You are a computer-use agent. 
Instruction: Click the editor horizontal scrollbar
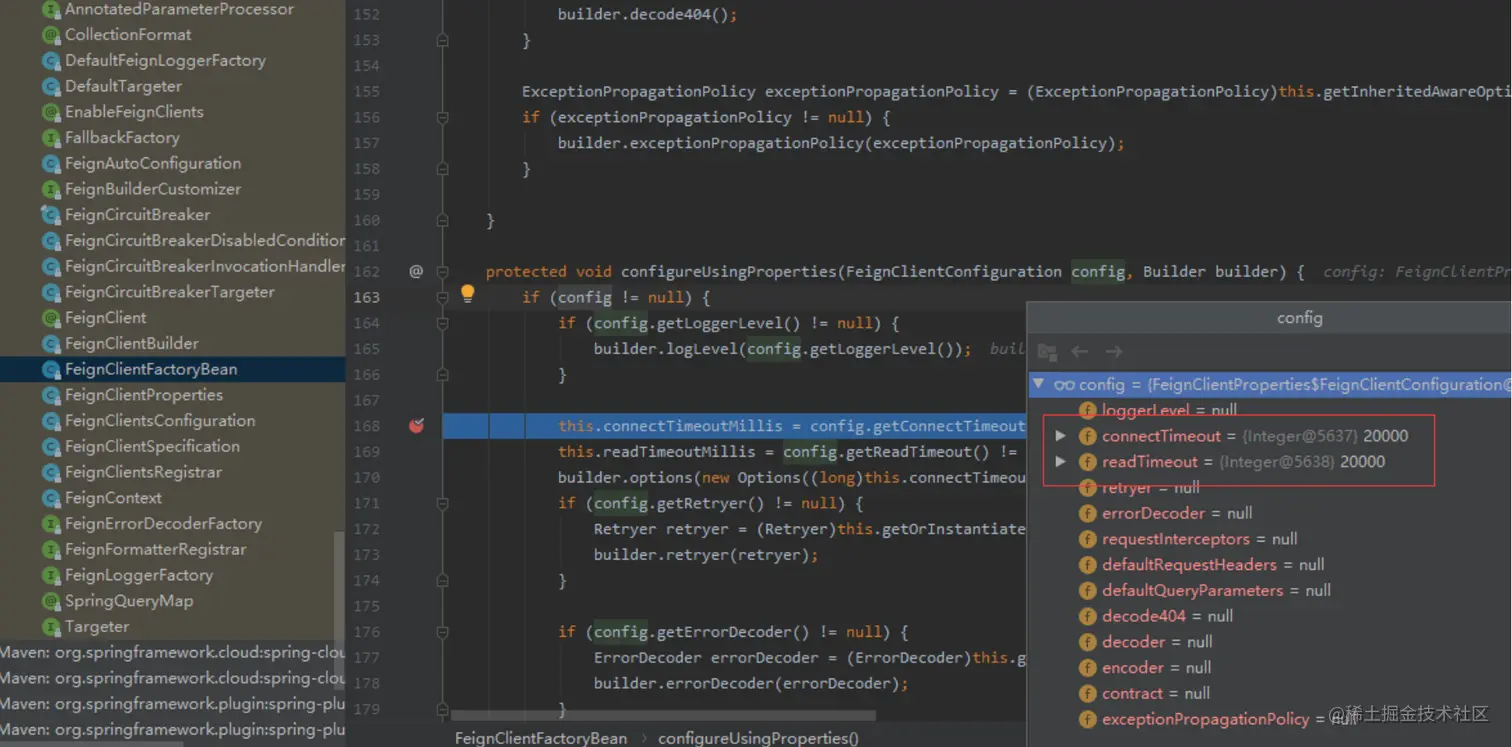(663, 716)
